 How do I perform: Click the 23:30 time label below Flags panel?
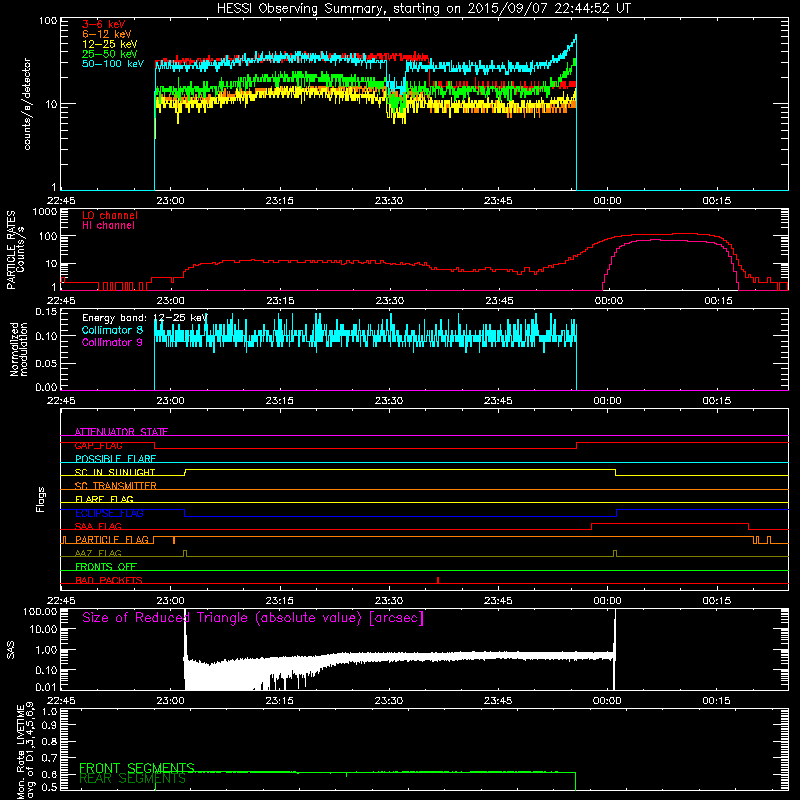(x=389, y=601)
